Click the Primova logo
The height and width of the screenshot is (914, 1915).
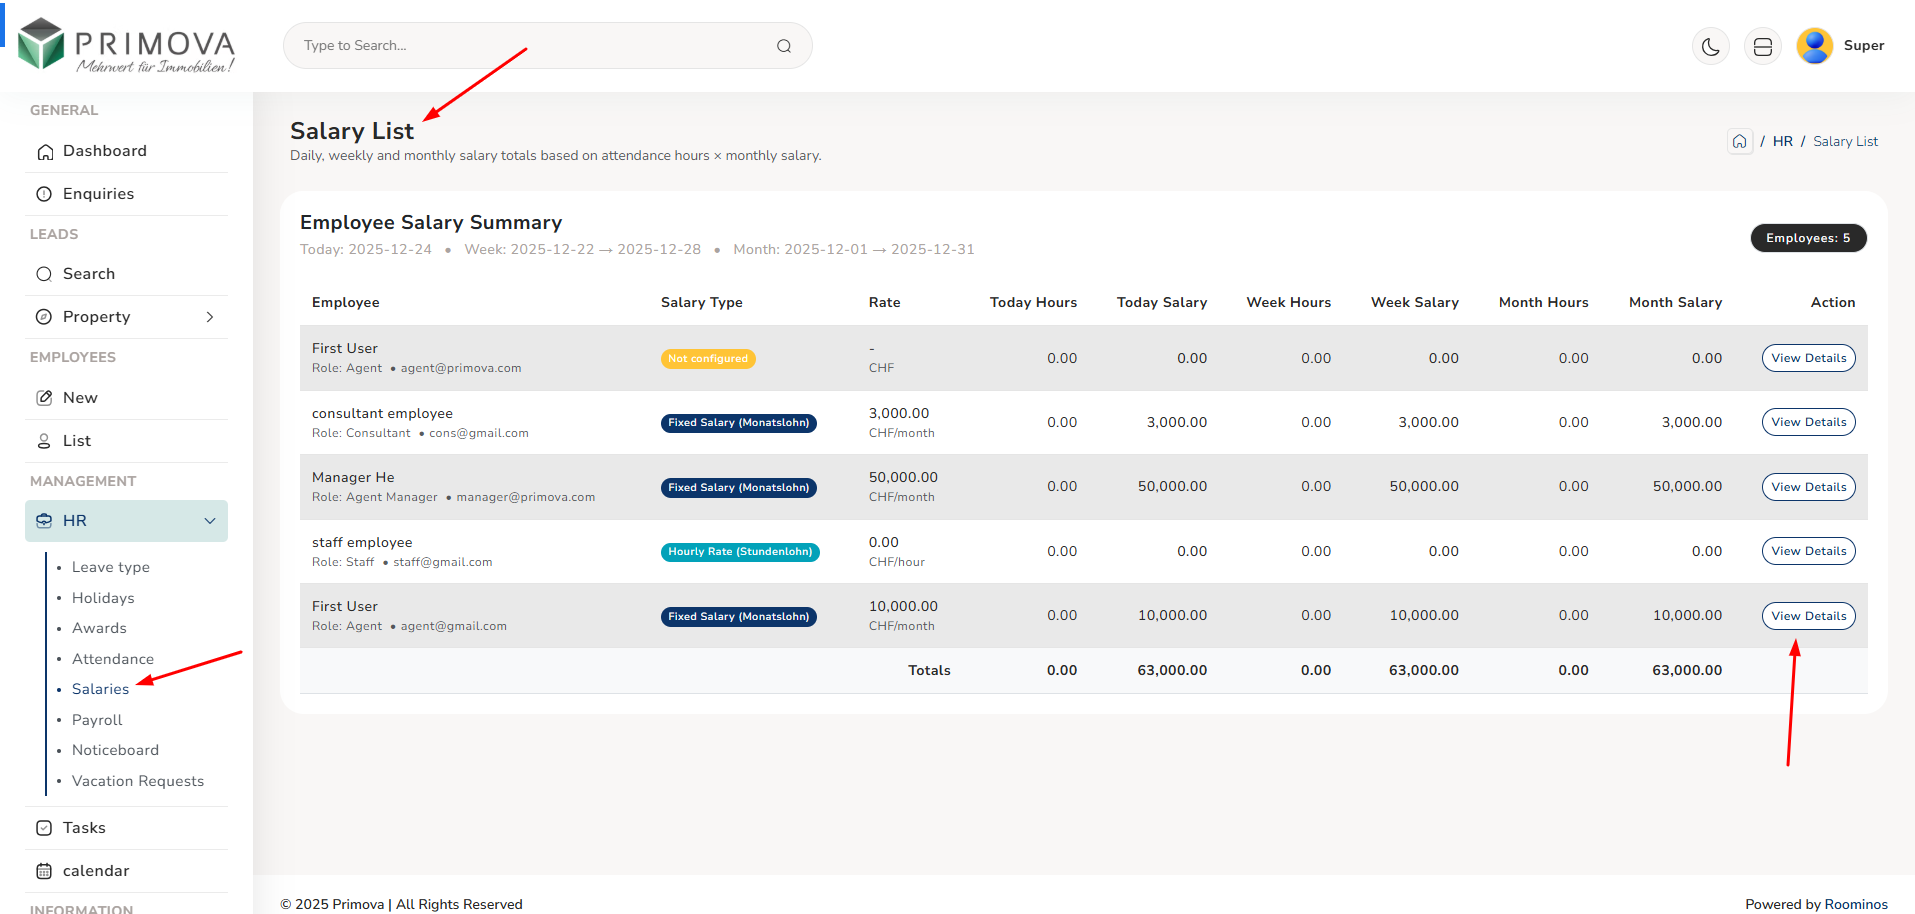[127, 46]
